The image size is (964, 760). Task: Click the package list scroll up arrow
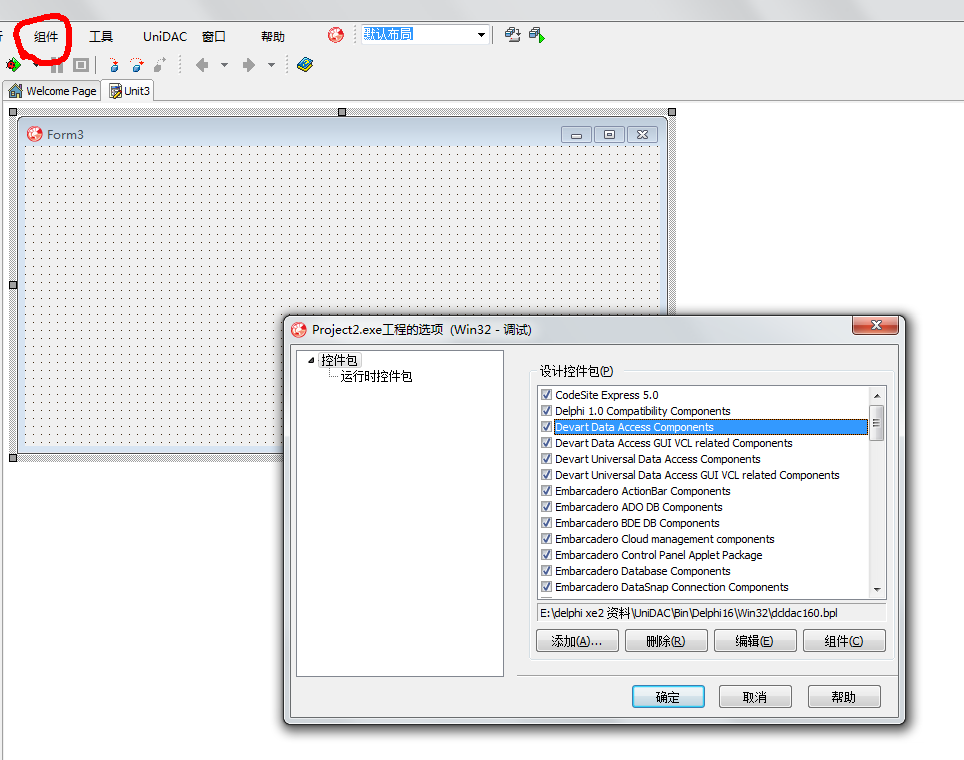877,395
